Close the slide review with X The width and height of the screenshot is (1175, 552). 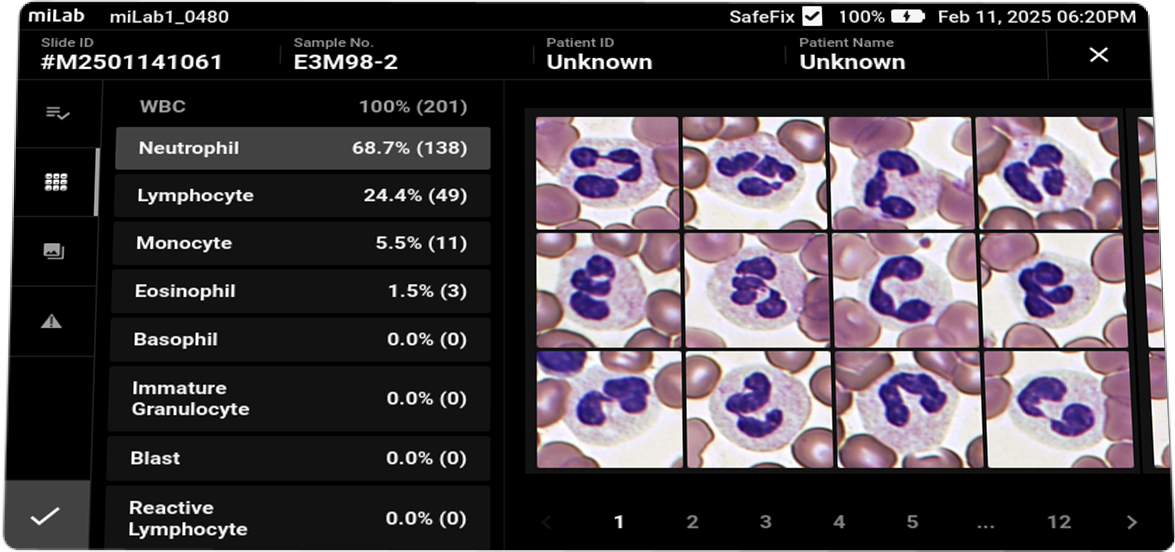(1098, 55)
